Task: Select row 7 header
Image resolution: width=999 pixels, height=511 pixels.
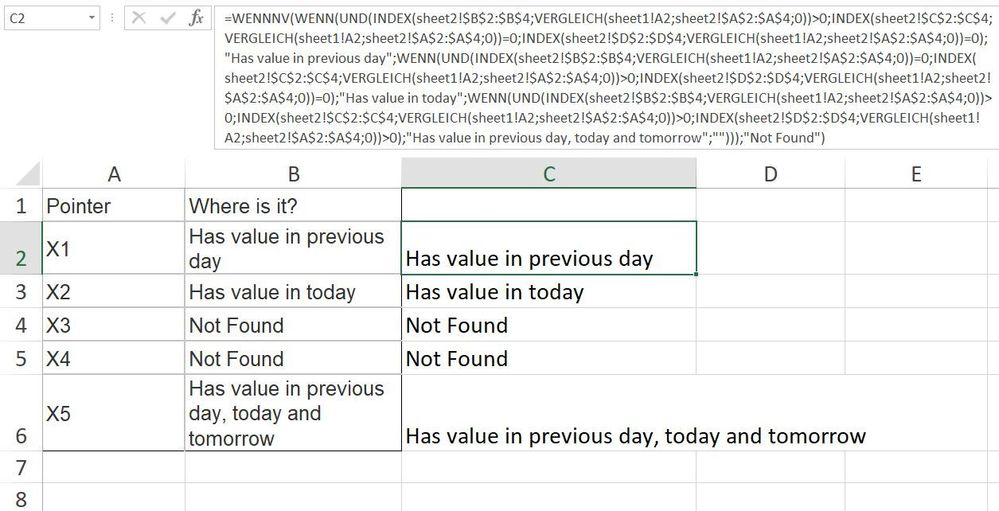Action: (20, 467)
